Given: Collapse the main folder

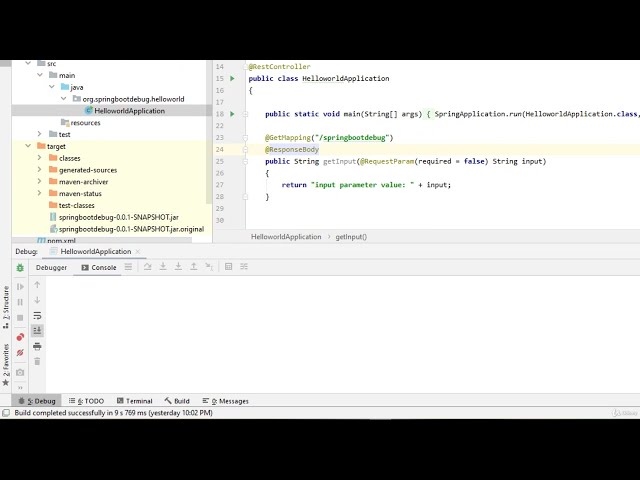Looking at the screenshot, I should click(x=40, y=75).
